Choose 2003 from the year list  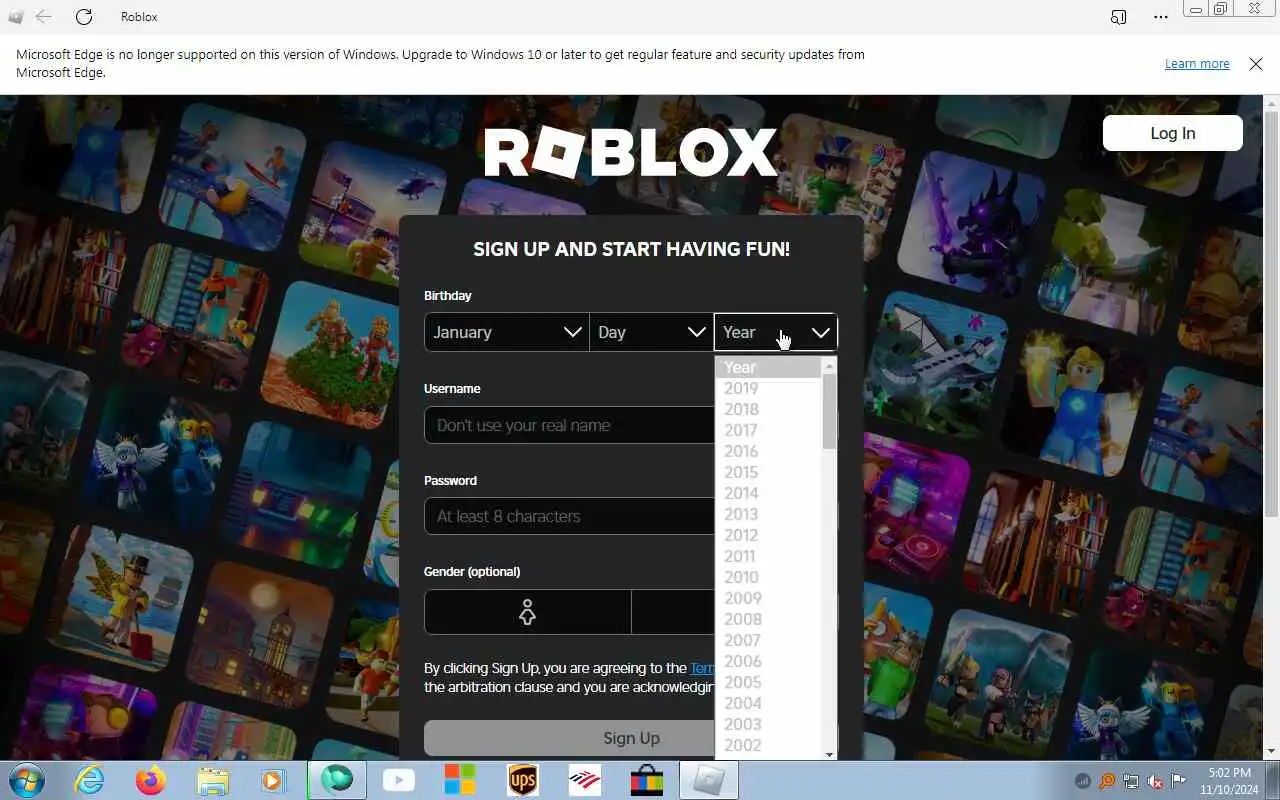(x=768, y=724)
